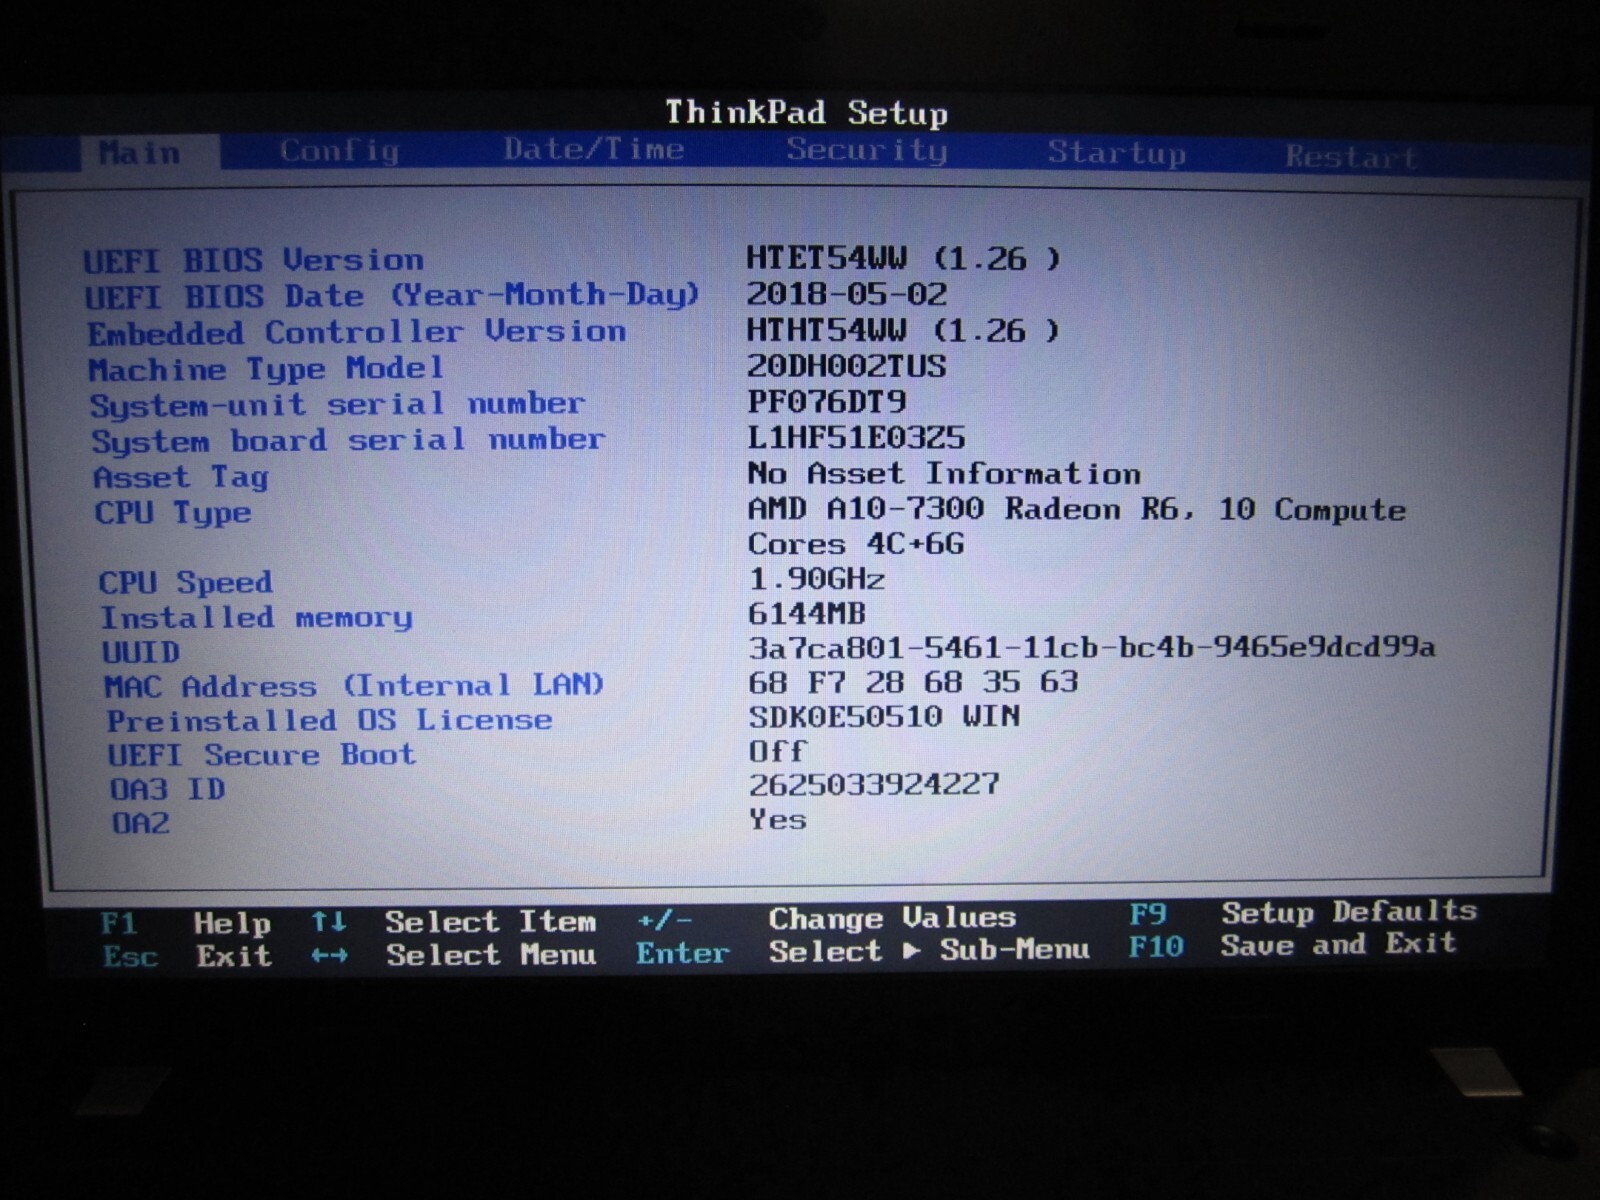Viewport: 1600px width, 1200px height.
Task: Select UEFI Secure Boot label
Action: click(x=261, y=755)
